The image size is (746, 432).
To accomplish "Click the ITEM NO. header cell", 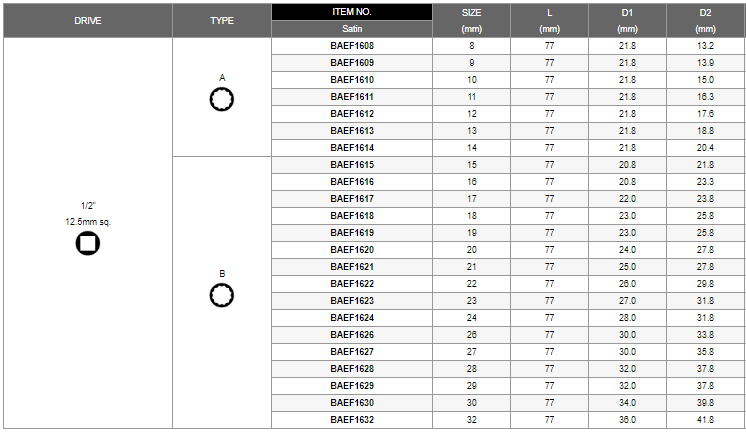I will (352, 12).
